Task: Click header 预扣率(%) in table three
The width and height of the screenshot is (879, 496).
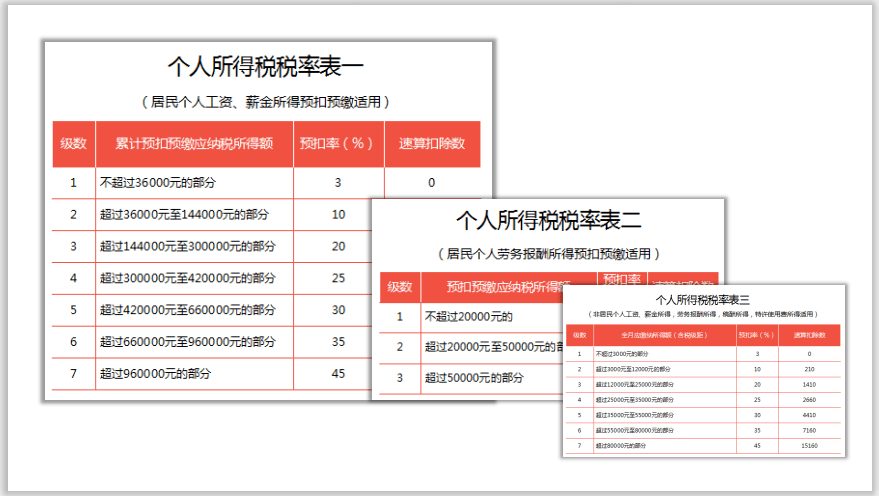Action: [x=756, y=335]
